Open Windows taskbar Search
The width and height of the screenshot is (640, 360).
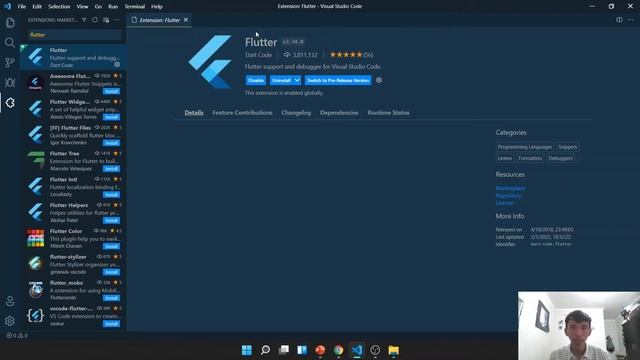[x=265, y=350]
